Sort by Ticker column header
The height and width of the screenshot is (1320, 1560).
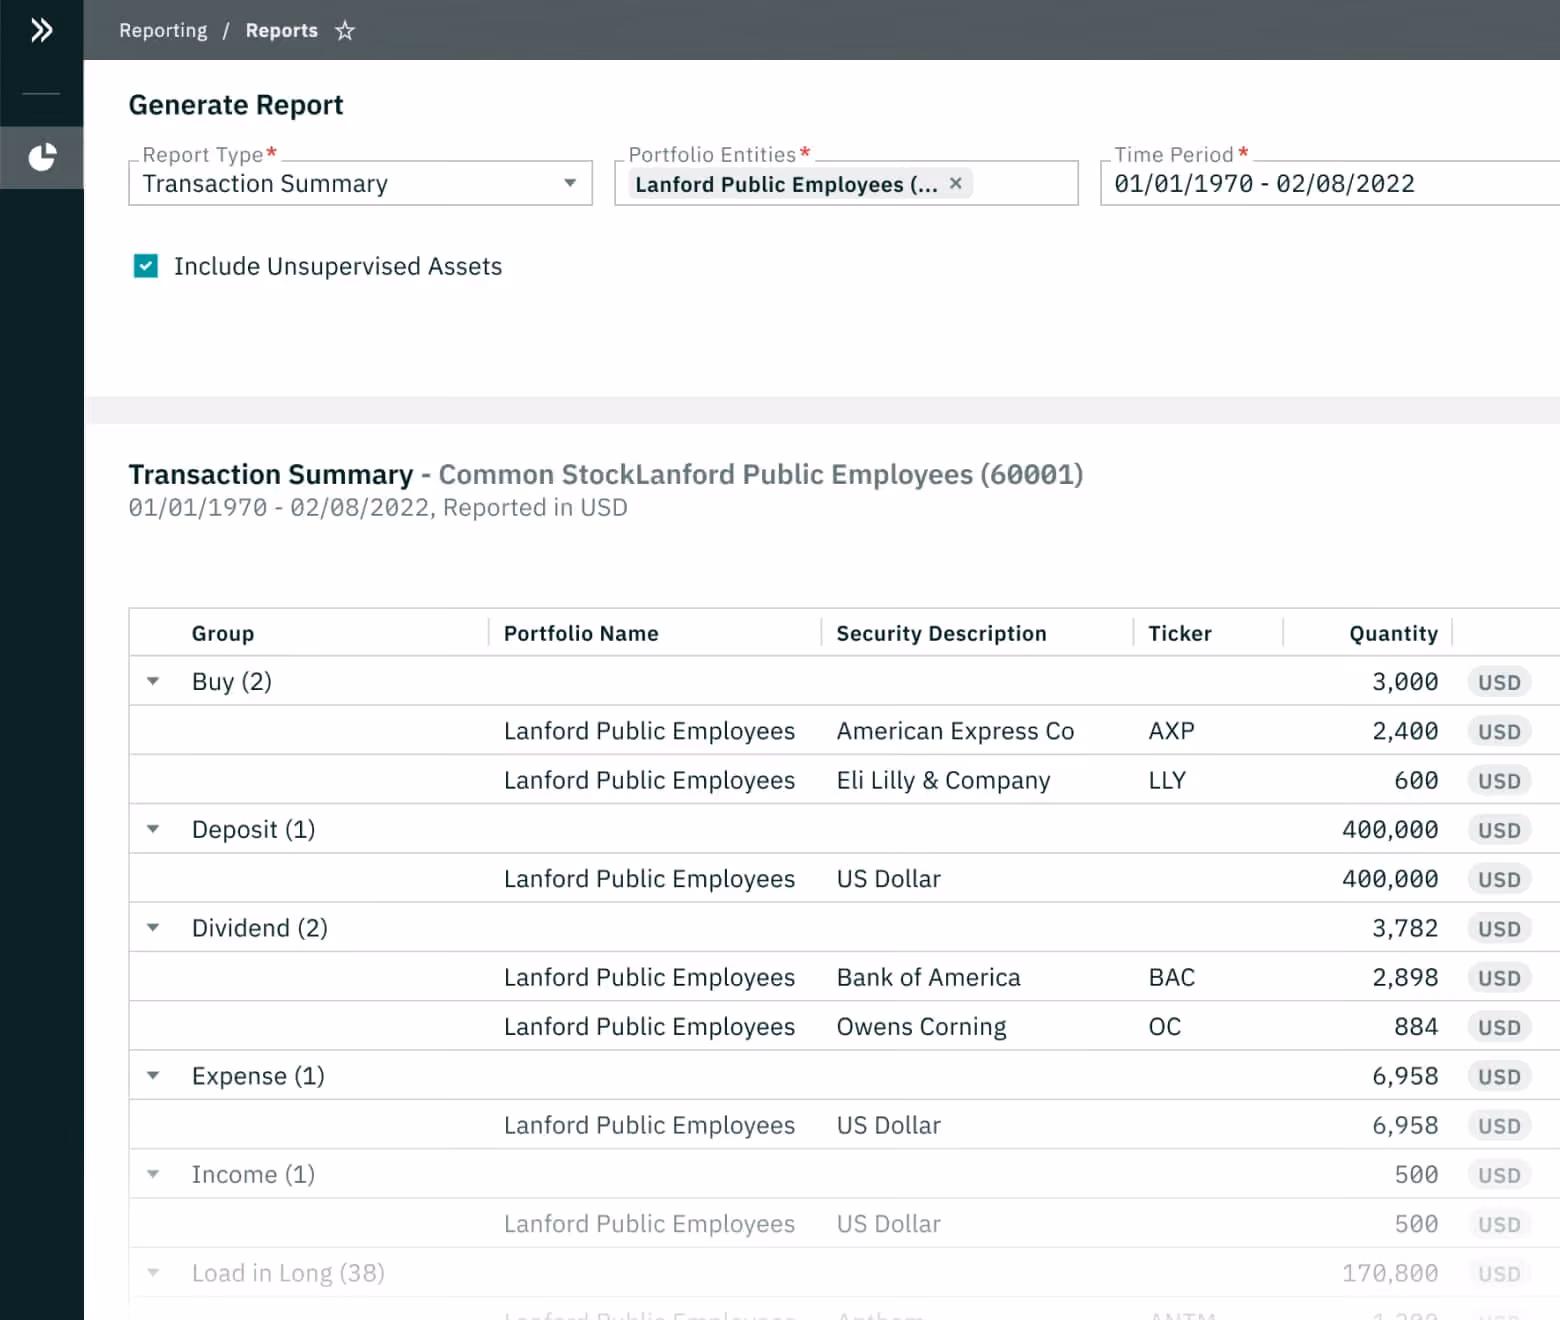(1180, 633)
